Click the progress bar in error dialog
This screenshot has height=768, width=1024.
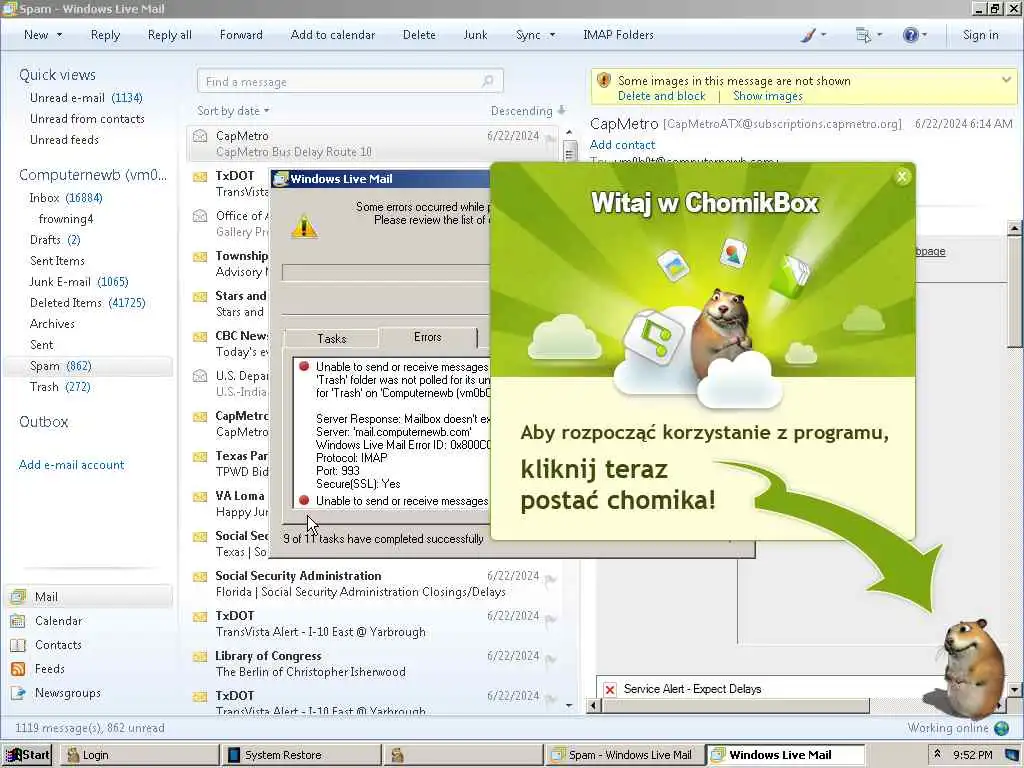tap(386, 273)
